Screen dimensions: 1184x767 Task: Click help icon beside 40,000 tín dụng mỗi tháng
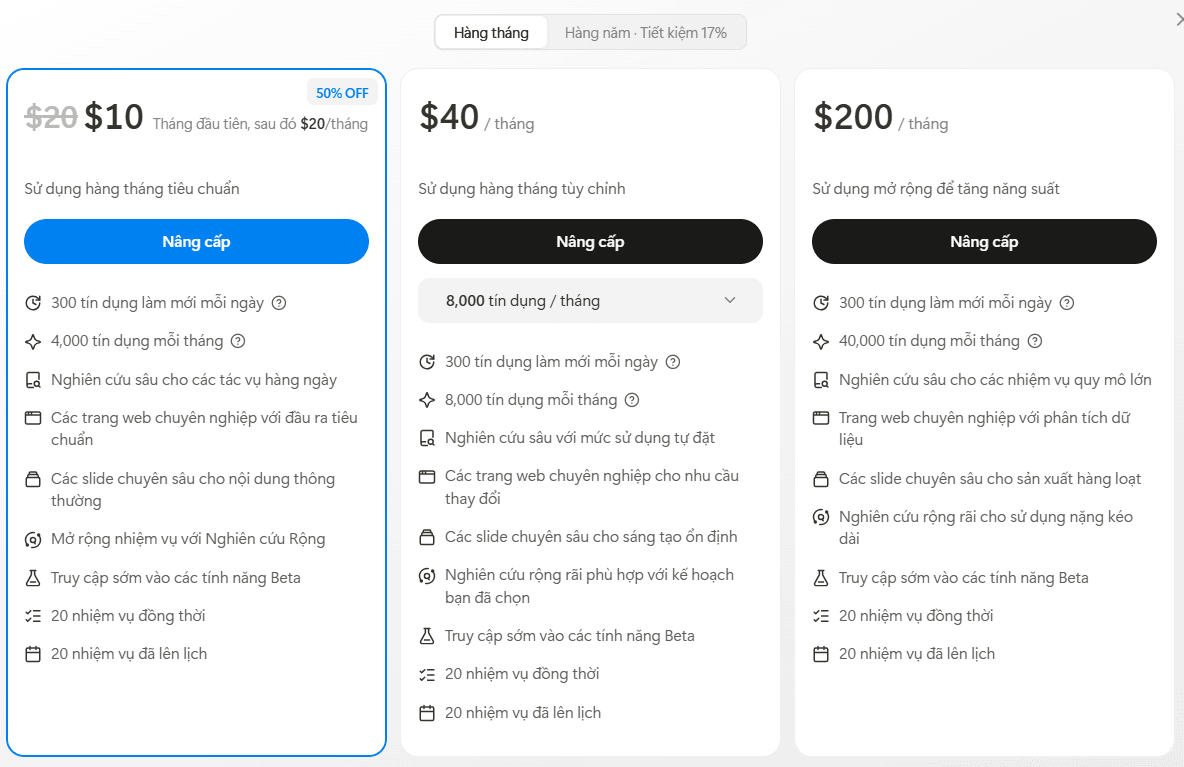tap(1035, 341)
